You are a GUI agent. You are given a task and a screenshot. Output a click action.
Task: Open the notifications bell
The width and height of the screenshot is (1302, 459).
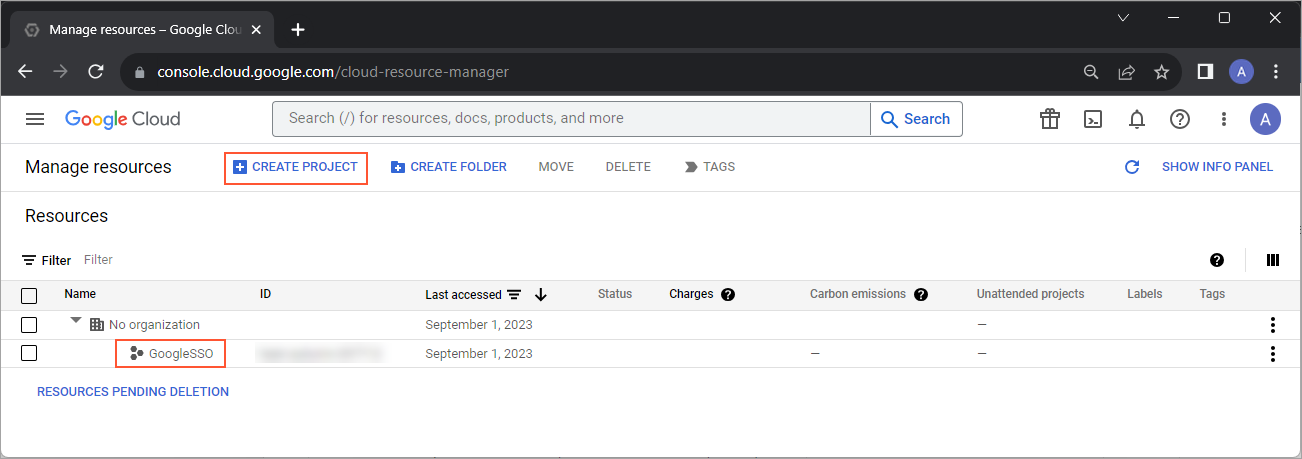[1137, 119]
